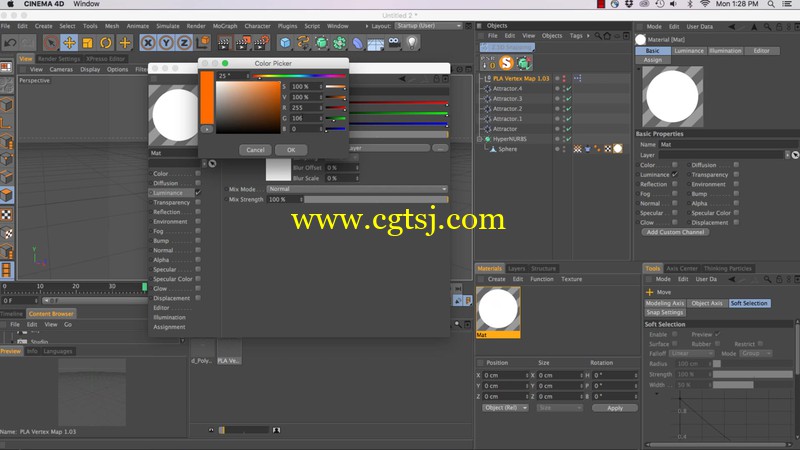Open the Falloff Linear dropdown
Screen dimensions: 800x450
tap(691, 353)
